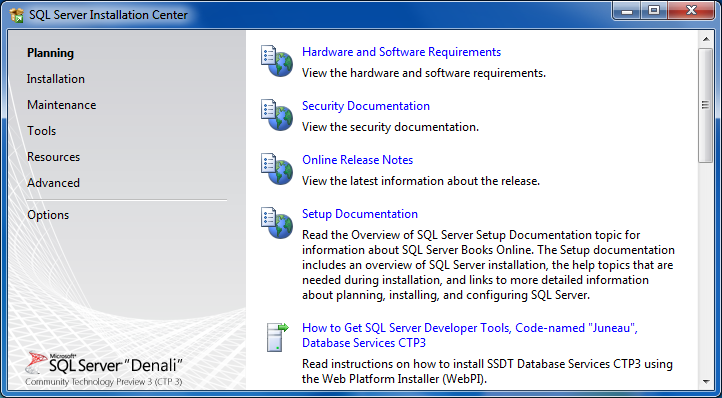This screenshot has height=398, width=722.
Task: Open the Planning section
Action: pyautogui.click(x=50, y=53)
